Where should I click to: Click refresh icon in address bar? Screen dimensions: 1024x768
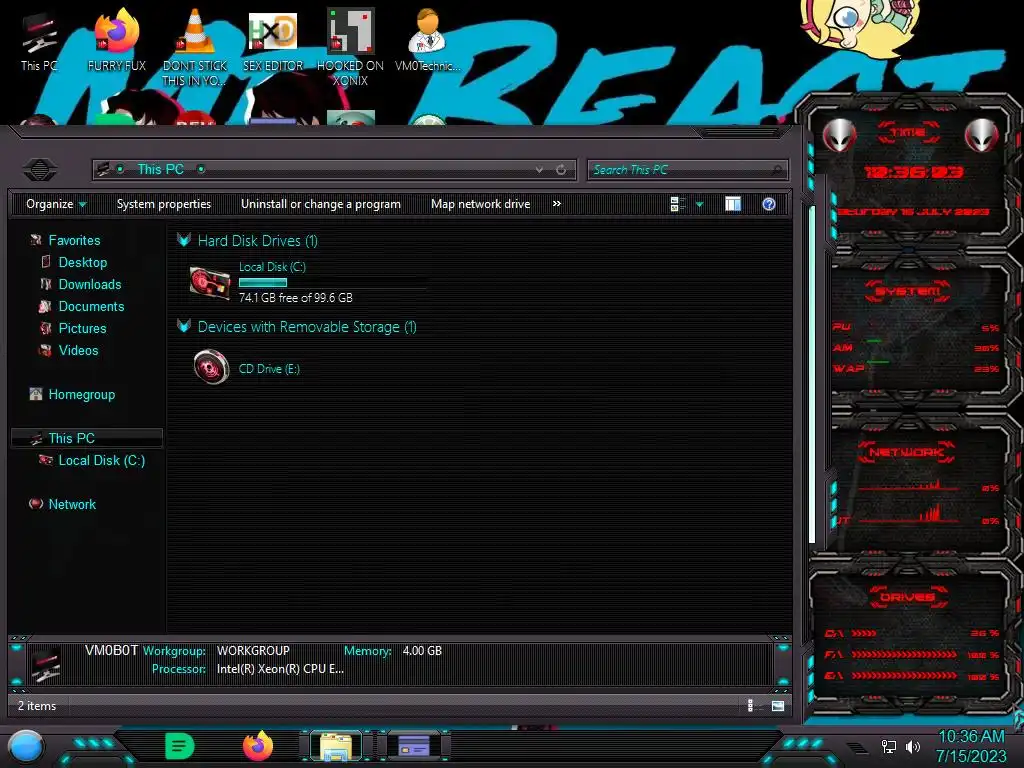pyautogui.click(x=561, y=170)
